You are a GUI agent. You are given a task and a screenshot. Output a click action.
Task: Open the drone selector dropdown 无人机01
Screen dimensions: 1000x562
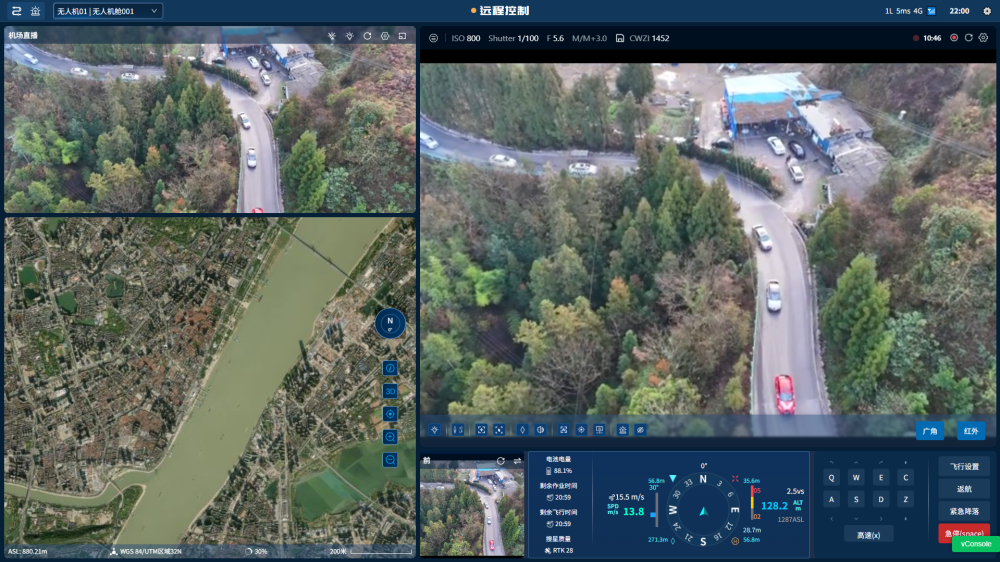pyautogui.click(x=108, y=11)
